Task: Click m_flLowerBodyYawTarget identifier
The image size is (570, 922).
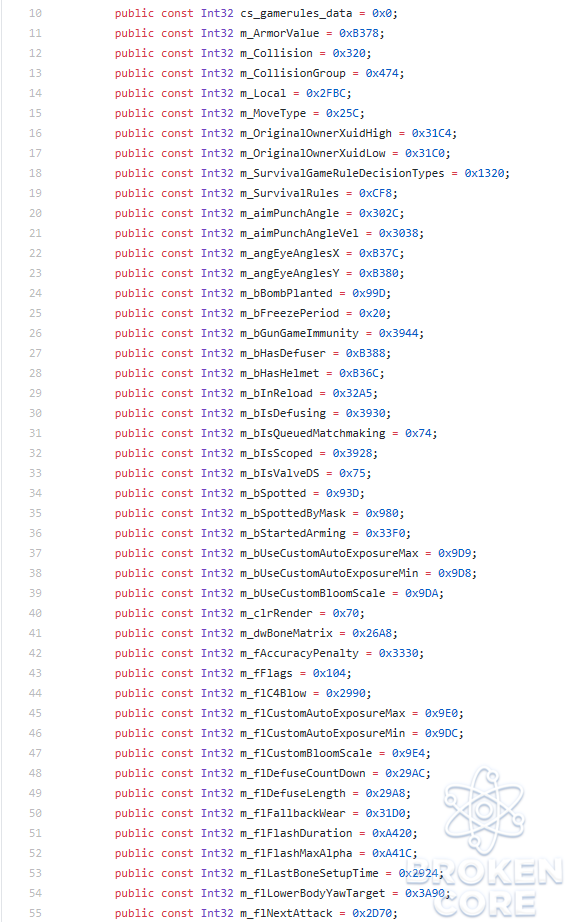Action: click(x=312, y=893)
